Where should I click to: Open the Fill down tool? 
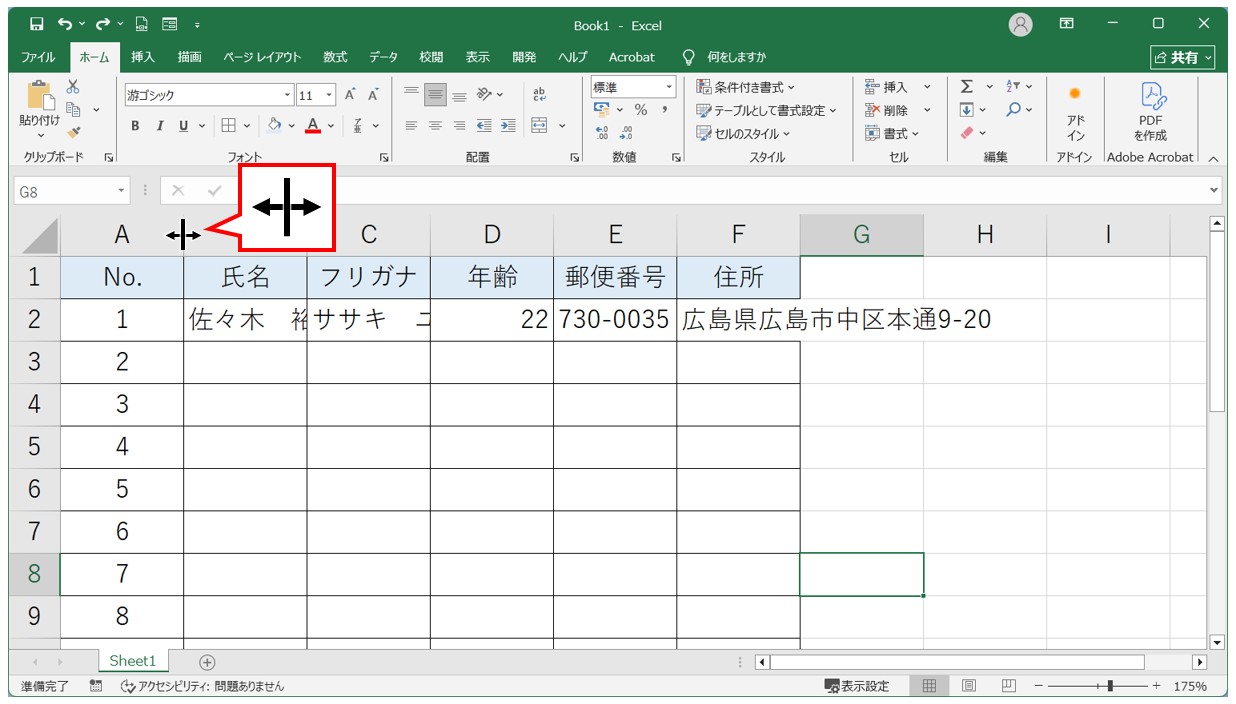pyautogui.click(x=967, y=110)
